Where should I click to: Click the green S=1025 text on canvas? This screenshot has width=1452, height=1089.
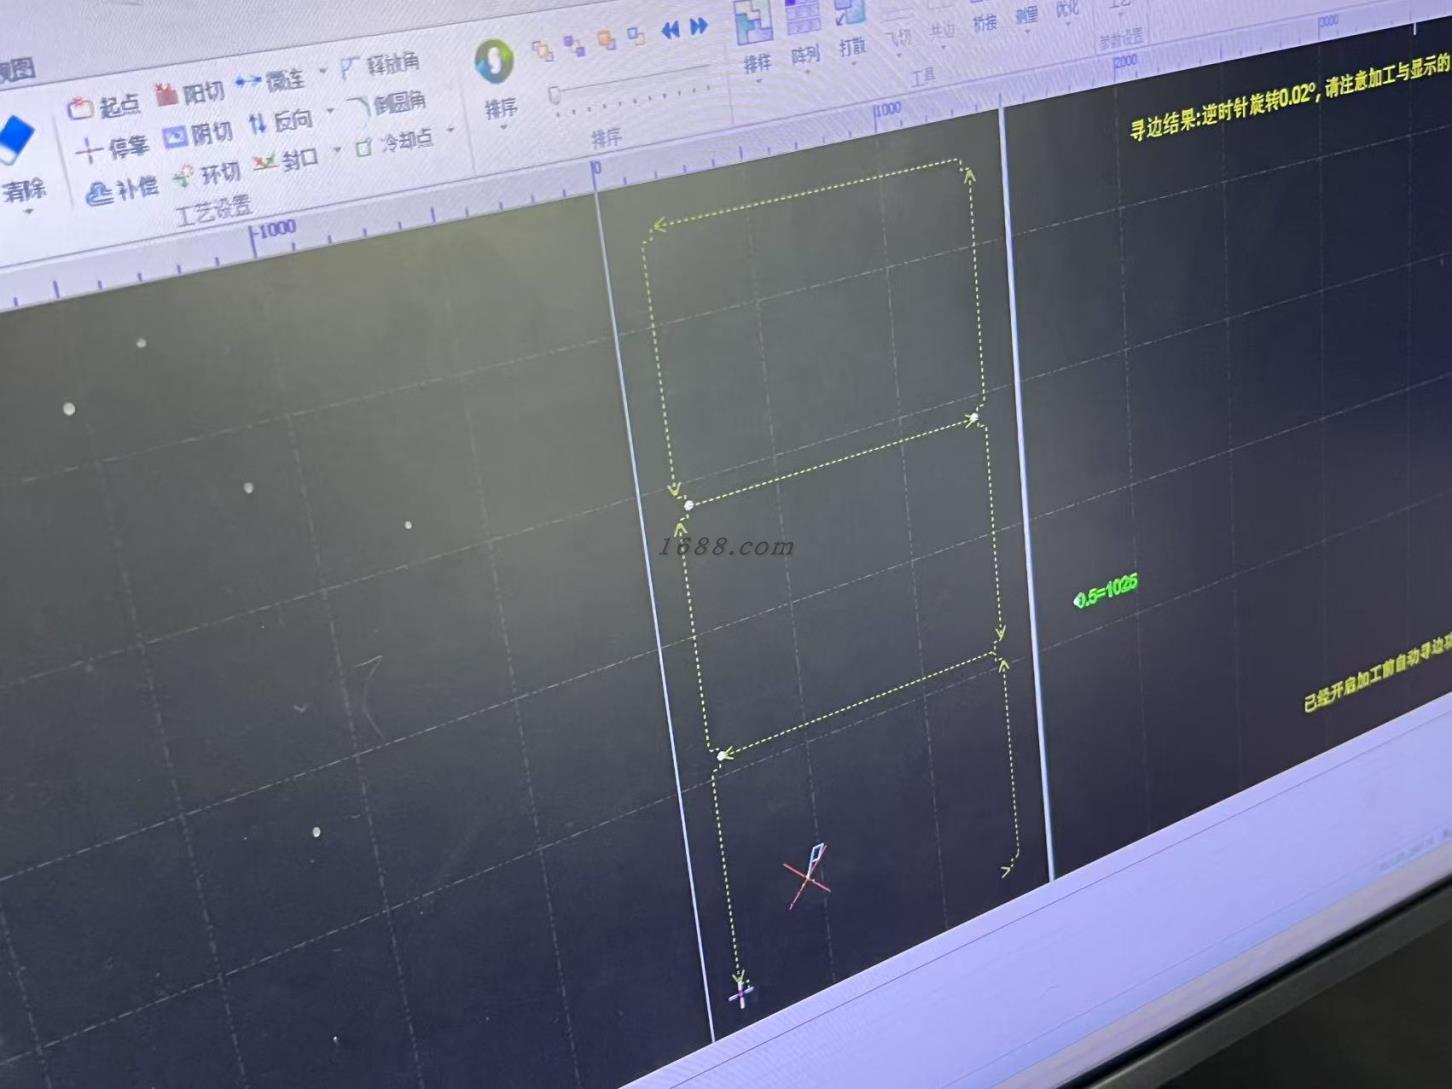pyautogui.click(x=1106, y=591)
